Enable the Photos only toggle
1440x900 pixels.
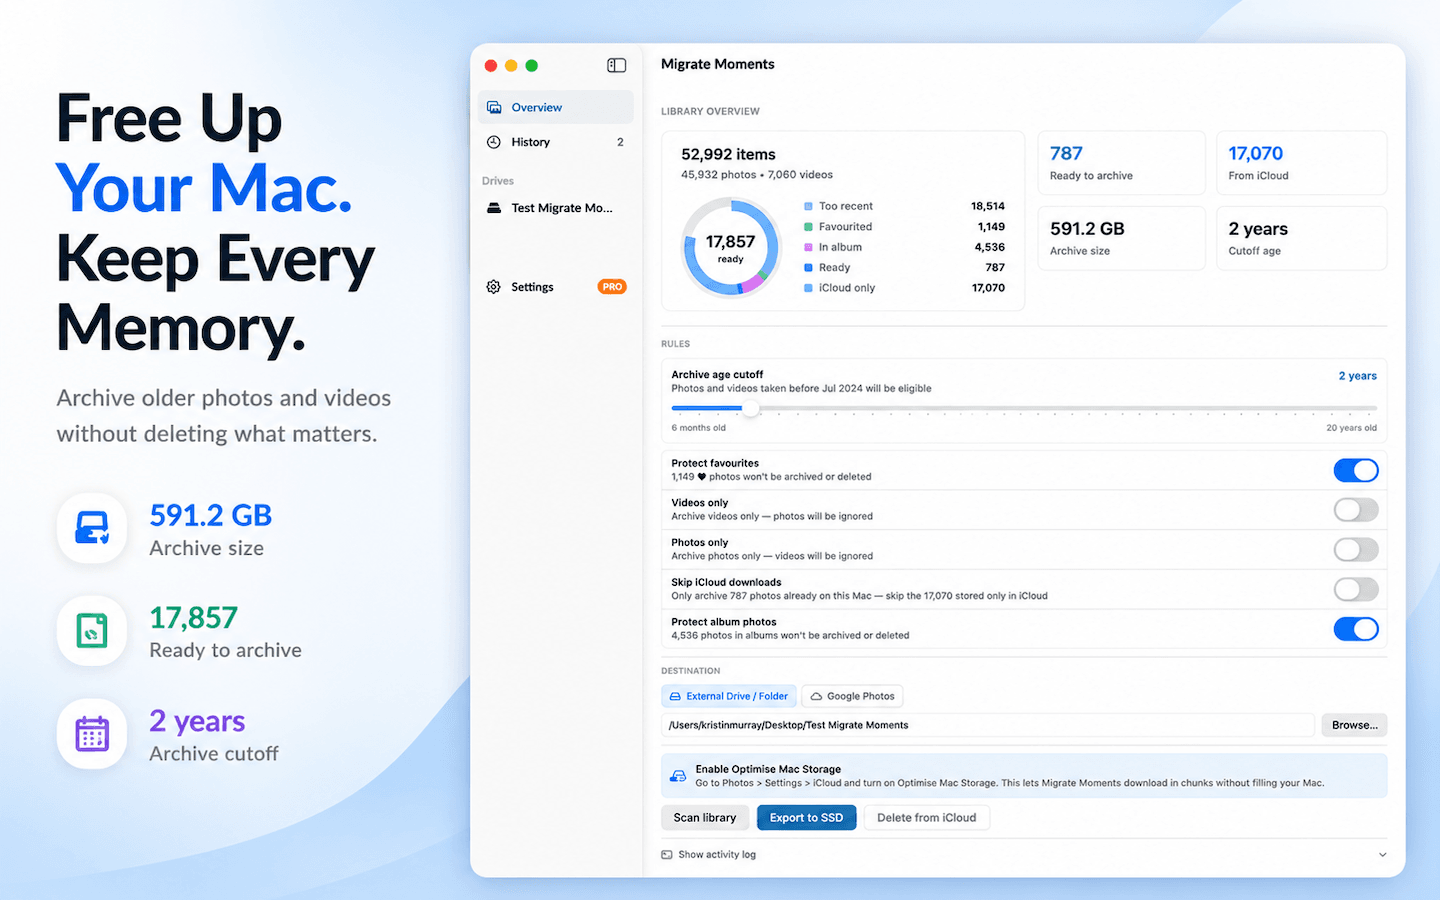click(x=1356, y=549)
